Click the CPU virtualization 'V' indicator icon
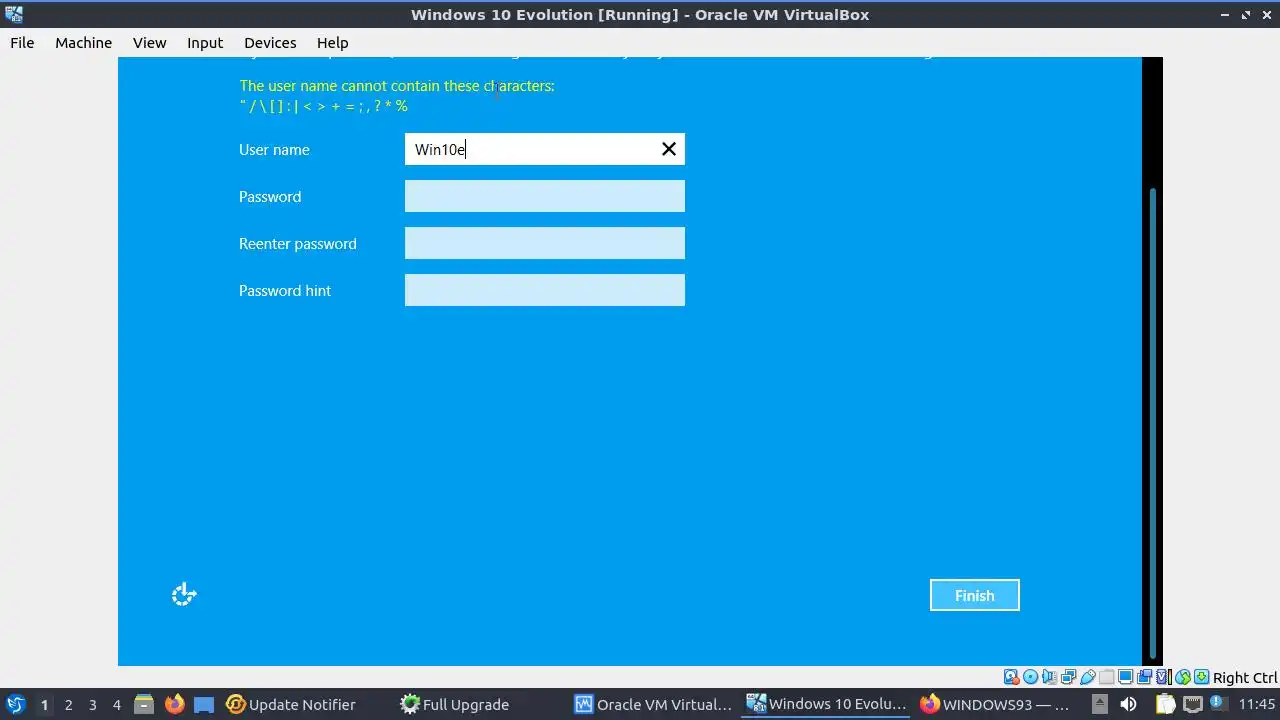The height and width of the screenshot is (720, 1280). point(1164,677)
